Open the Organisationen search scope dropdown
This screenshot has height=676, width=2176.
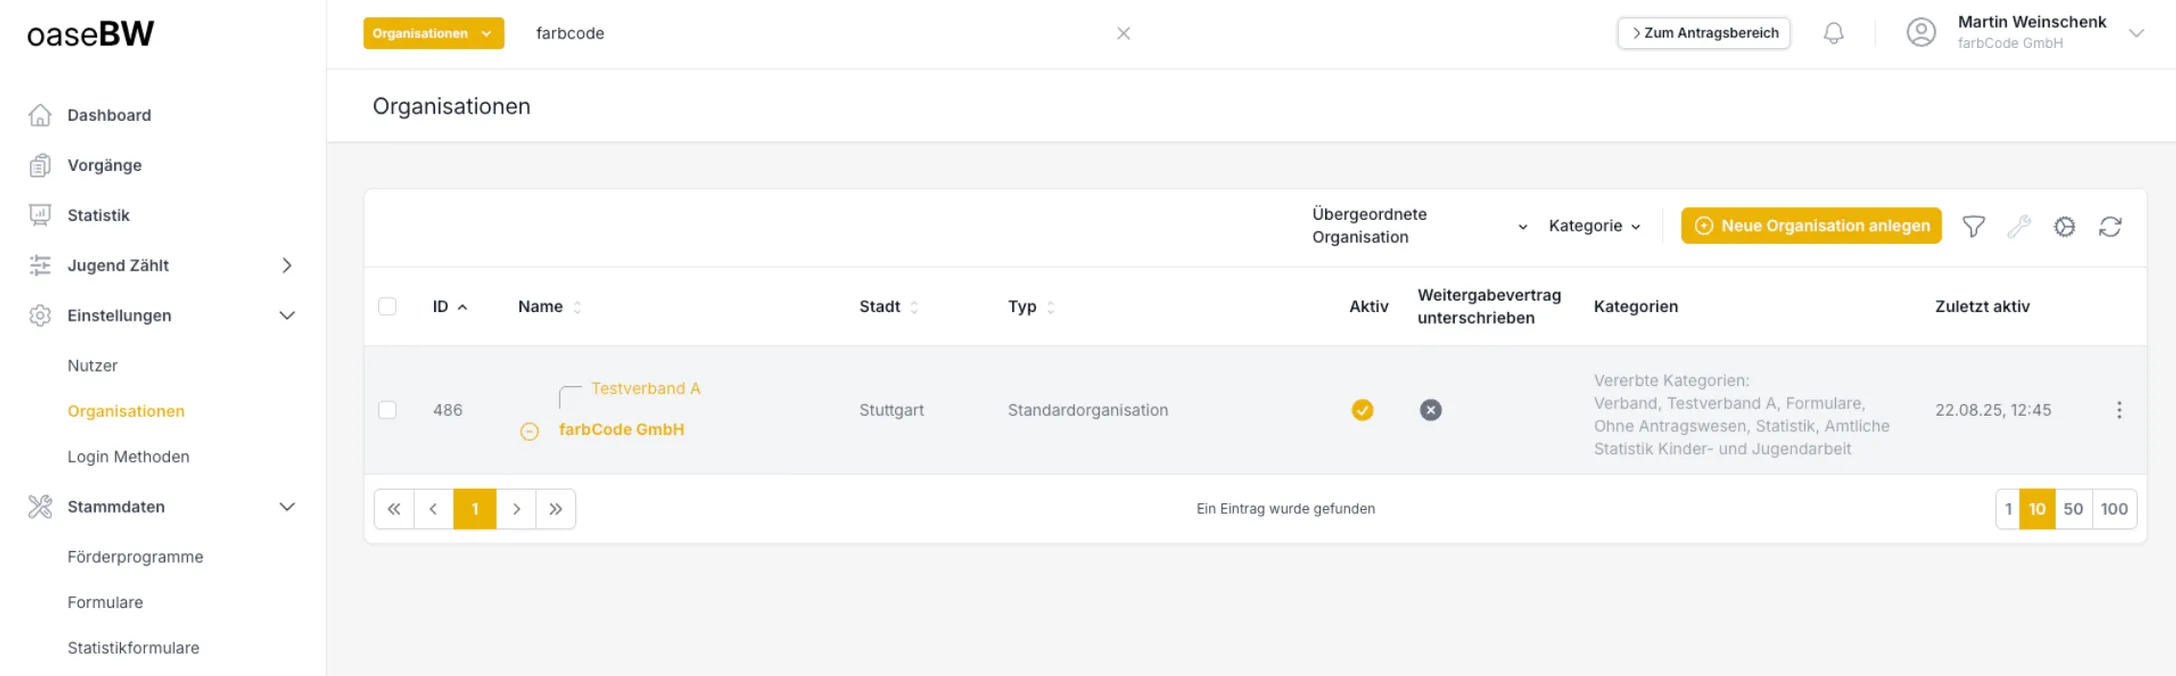[433, 33]
